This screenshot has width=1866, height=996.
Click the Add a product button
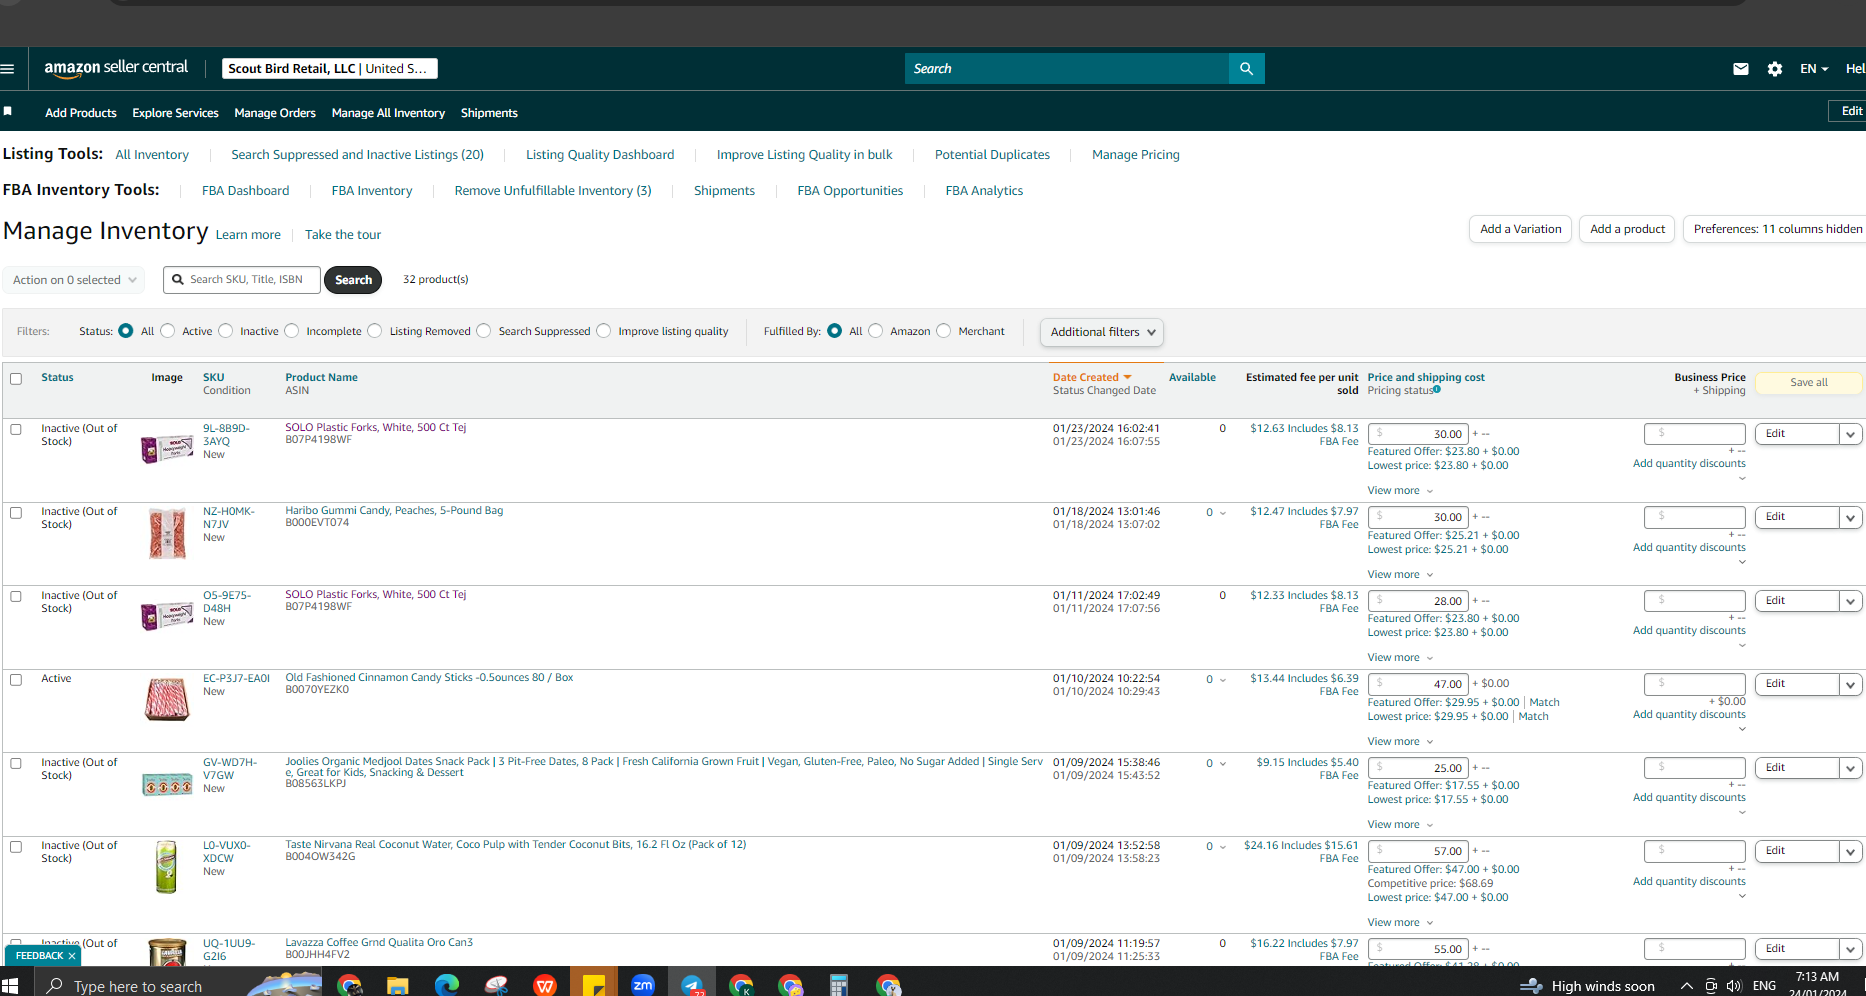point(1627,229)
